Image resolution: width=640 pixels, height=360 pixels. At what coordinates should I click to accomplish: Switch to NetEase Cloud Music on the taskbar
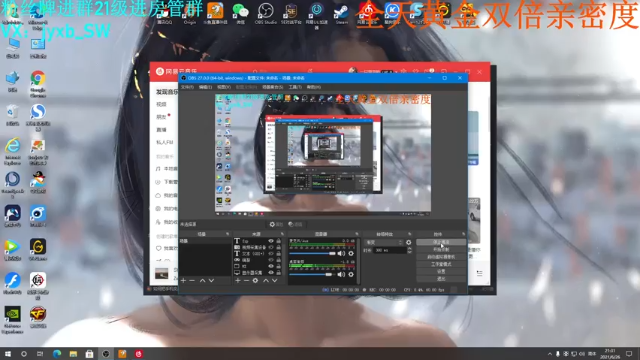pyautogui.click(x=138, y=353)
